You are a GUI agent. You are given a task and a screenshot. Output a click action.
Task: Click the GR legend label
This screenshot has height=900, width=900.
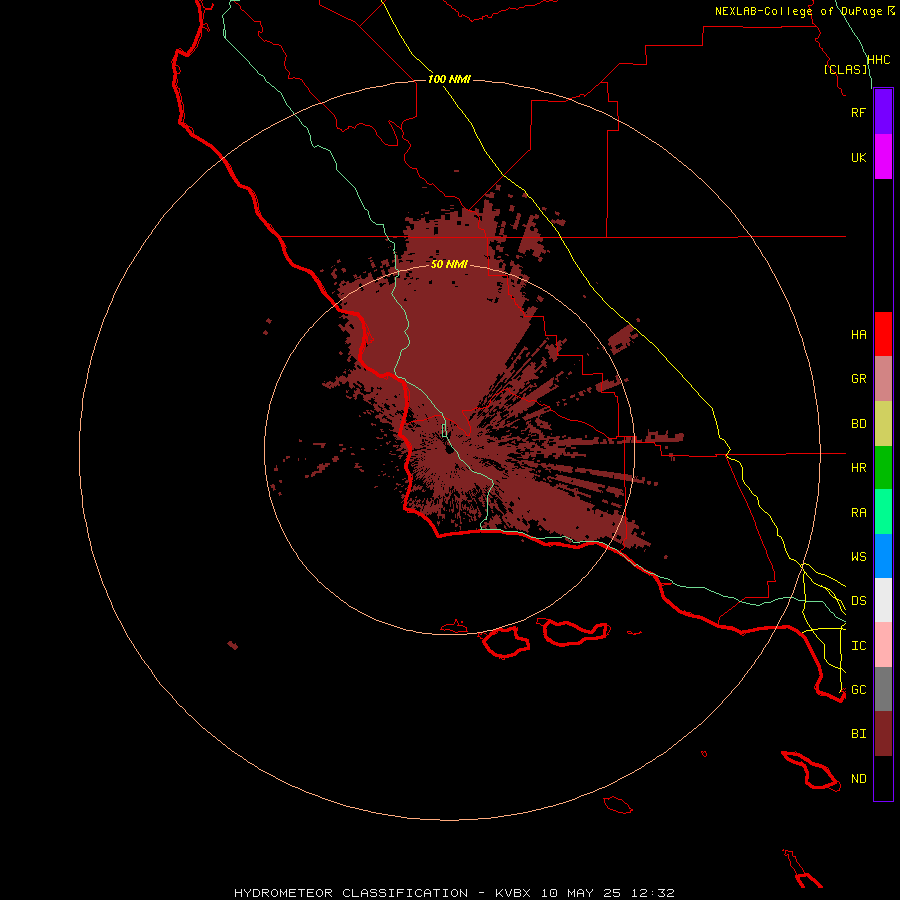(858, 379)
